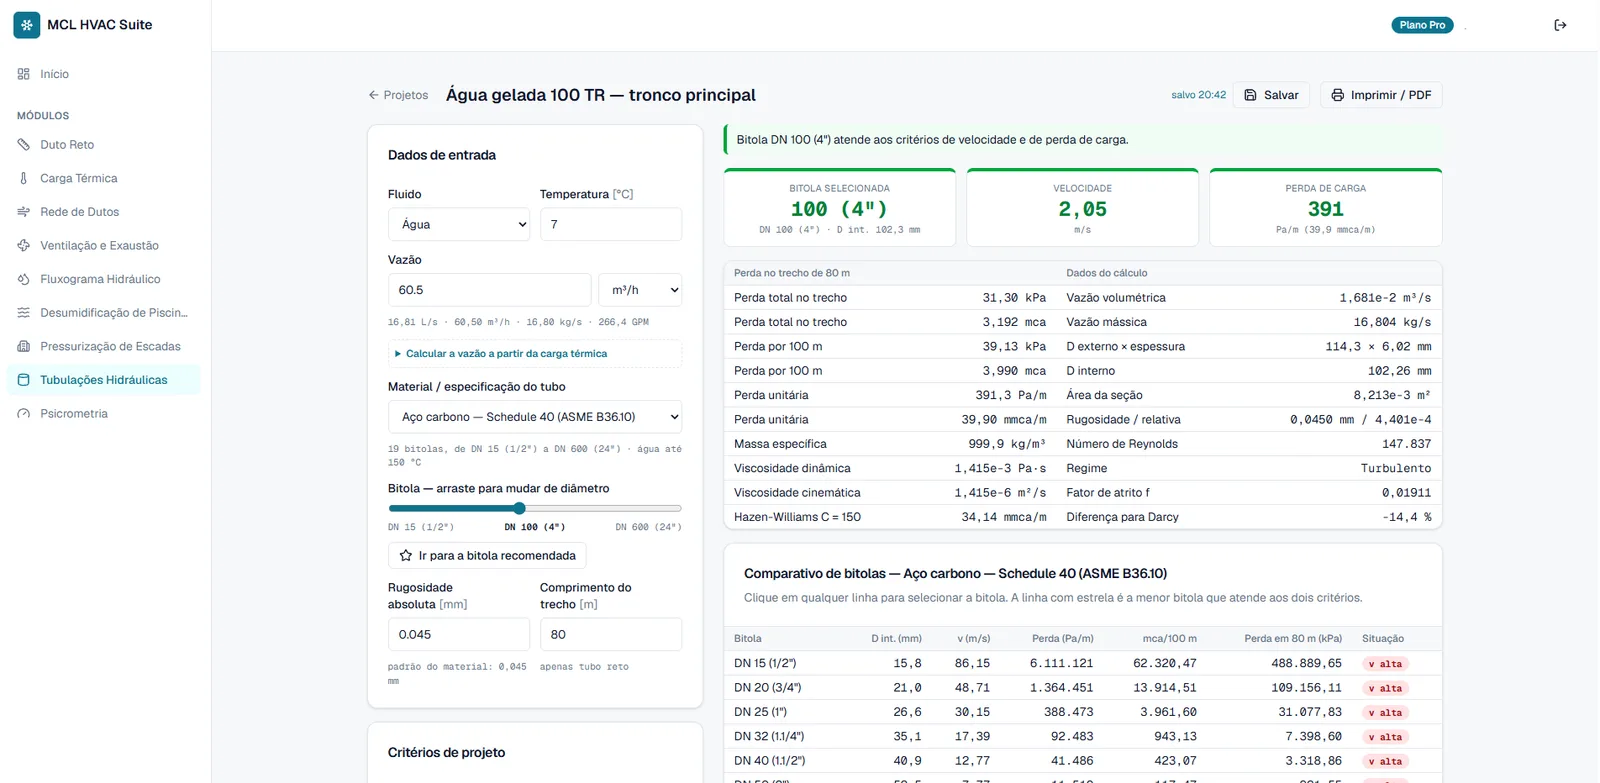
Task: Click the Duto Reto ruler icon
Action: (x=24, y=145)
